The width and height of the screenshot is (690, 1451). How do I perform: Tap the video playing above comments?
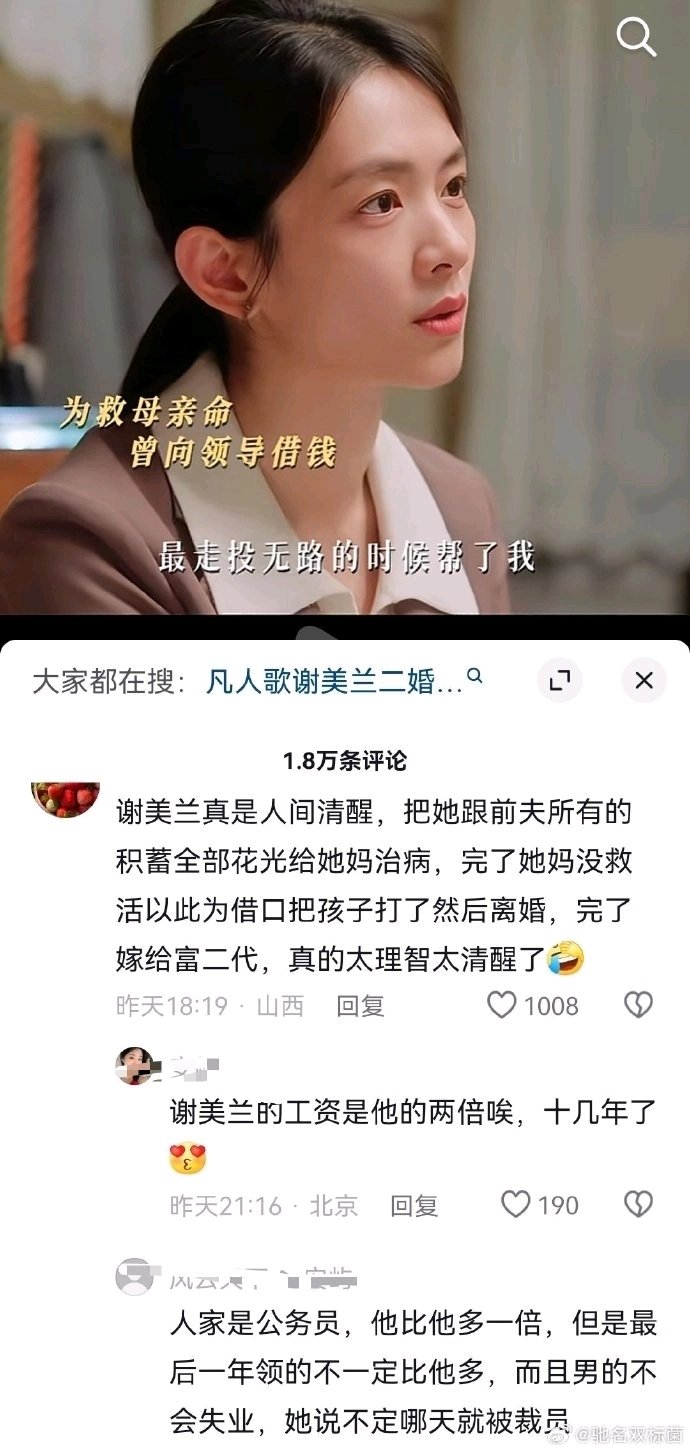tap(345, 307)
